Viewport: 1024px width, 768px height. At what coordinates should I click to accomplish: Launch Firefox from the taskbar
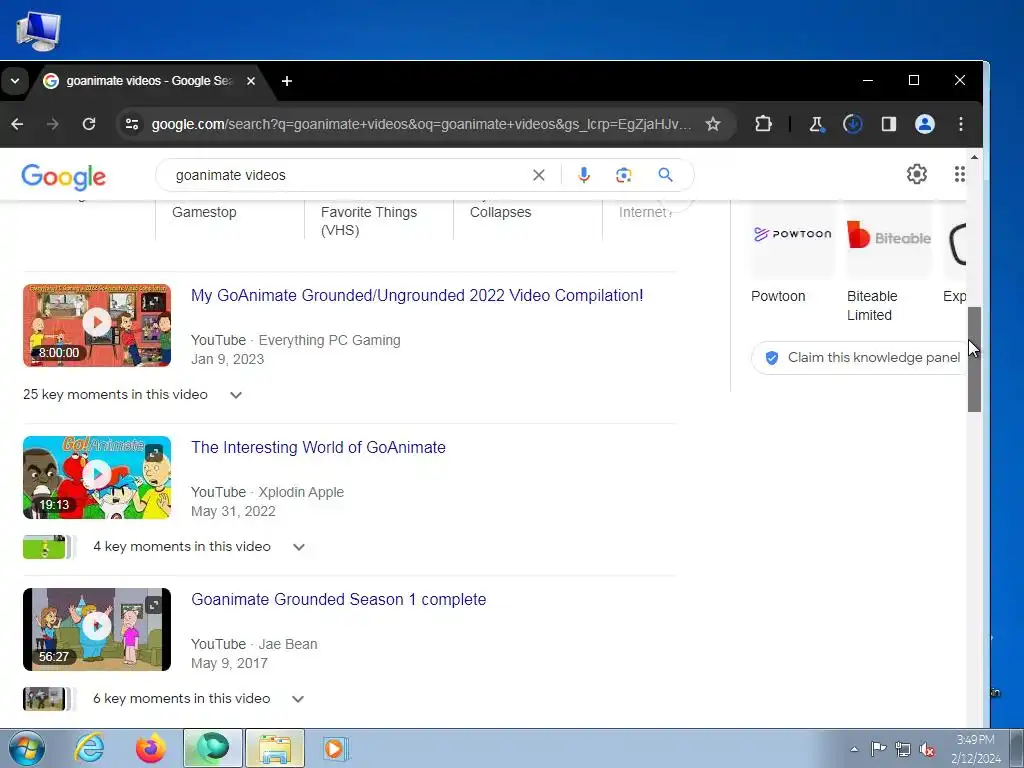pyautogui.click(x=151, y=748)
